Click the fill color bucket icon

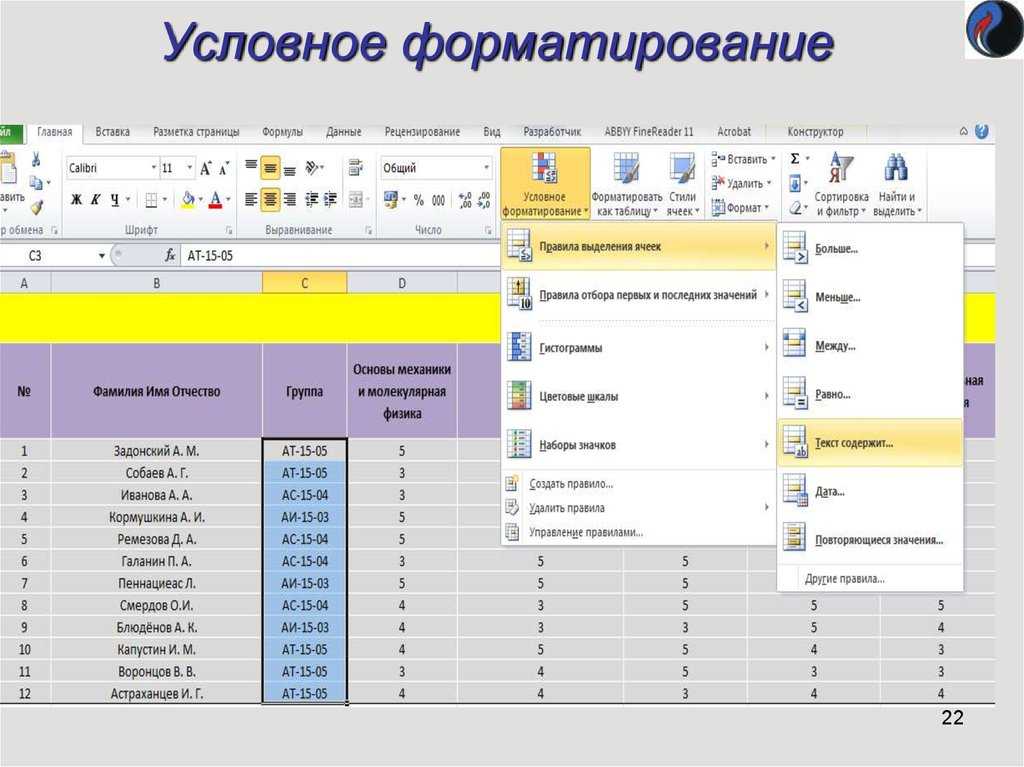(x=188, y=199)
